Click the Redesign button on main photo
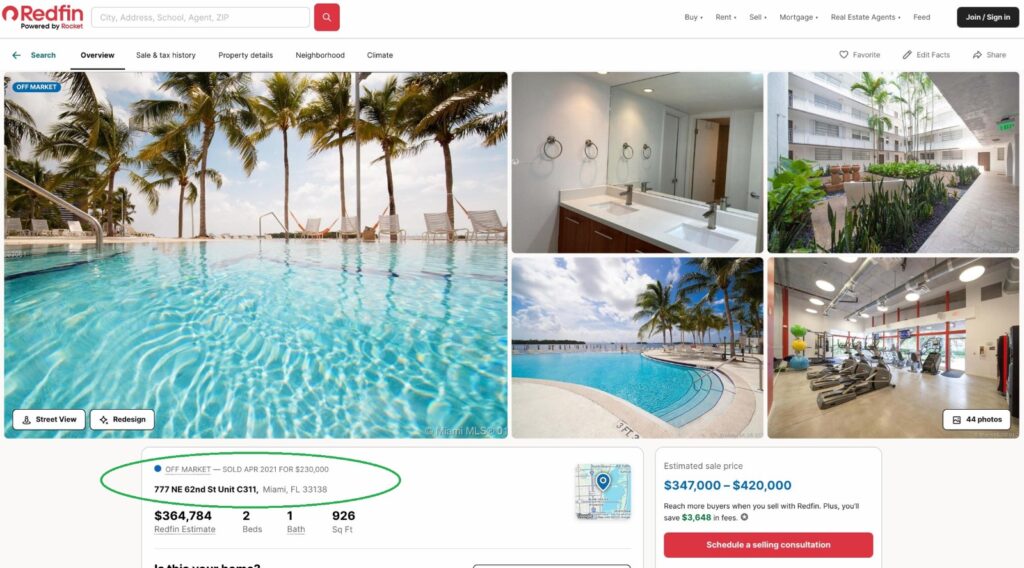The width and height of the screenshot is (1024, 568). tap(122, 419)
